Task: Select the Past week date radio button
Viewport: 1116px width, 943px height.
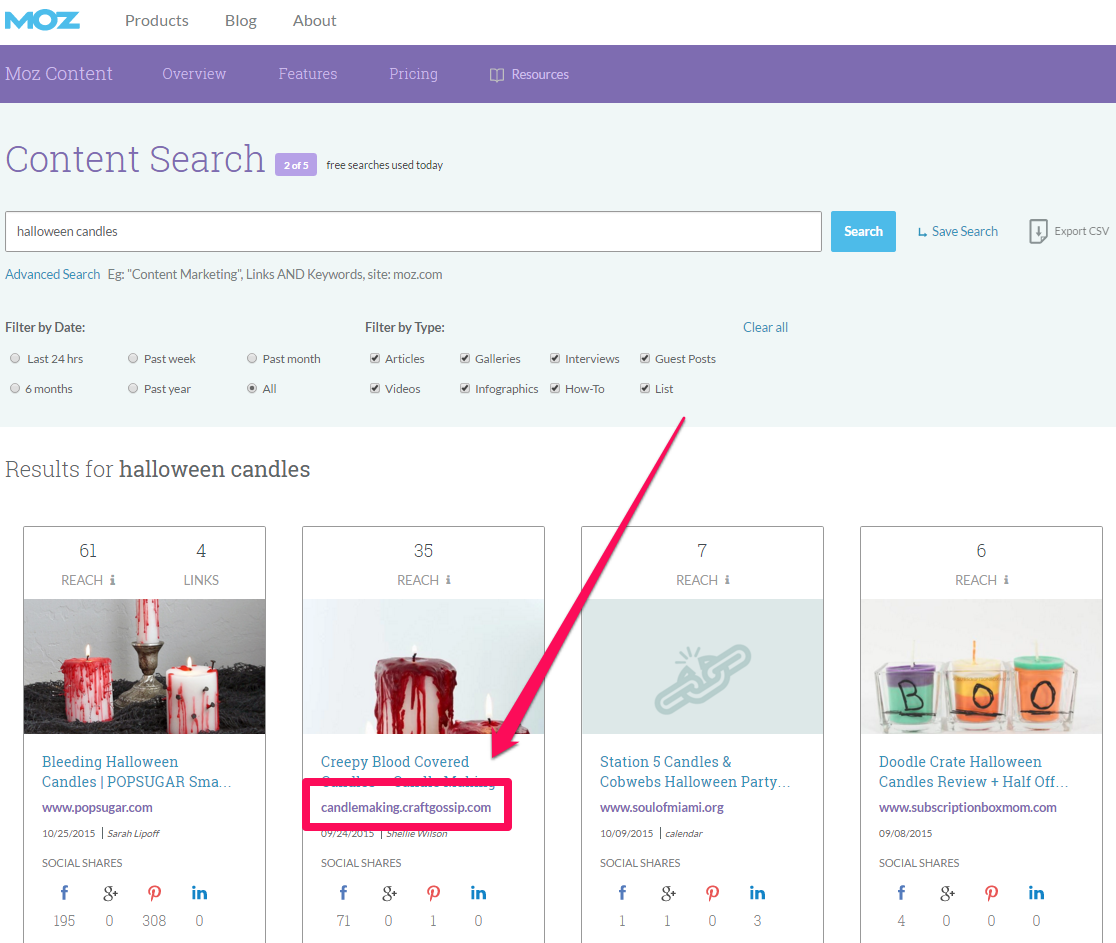Action: coord(133,359)
